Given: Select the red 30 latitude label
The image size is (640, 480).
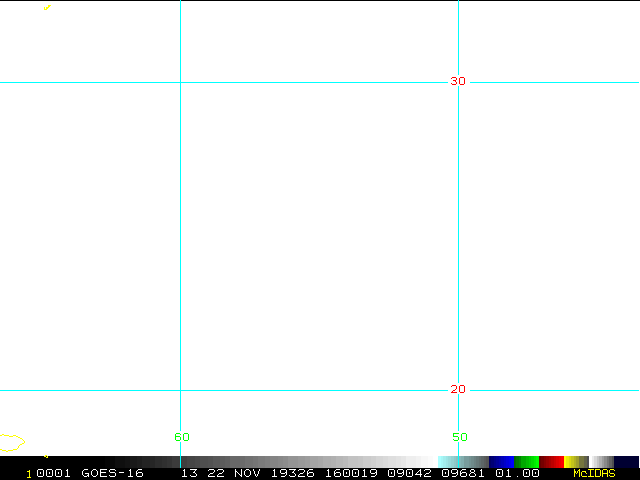Looking at the screenshot, I should click(x=458, y=81).
